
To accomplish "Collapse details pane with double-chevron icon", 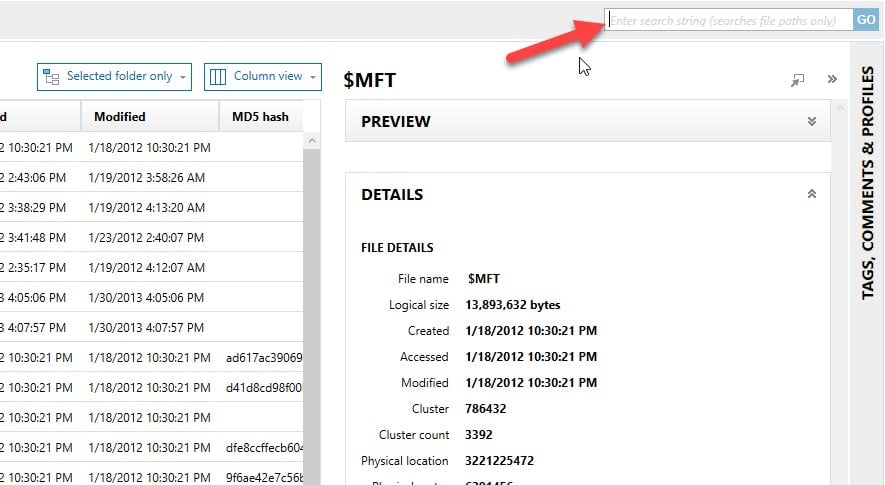I will click(832, 79).
